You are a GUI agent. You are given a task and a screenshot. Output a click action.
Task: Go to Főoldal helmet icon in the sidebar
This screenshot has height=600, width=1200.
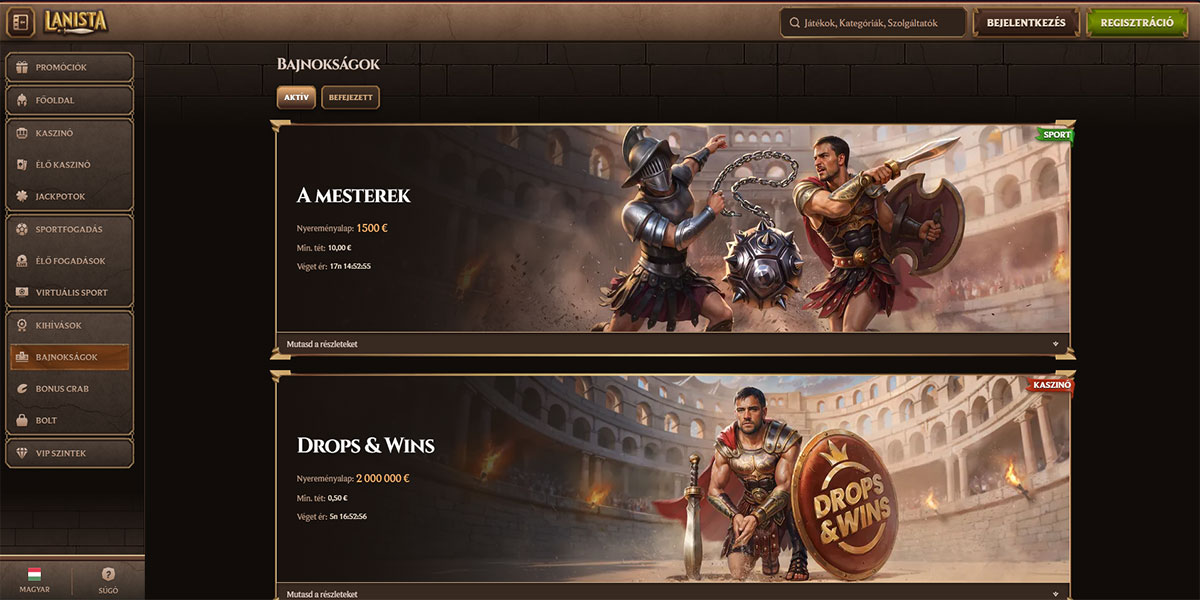[22, 100]
